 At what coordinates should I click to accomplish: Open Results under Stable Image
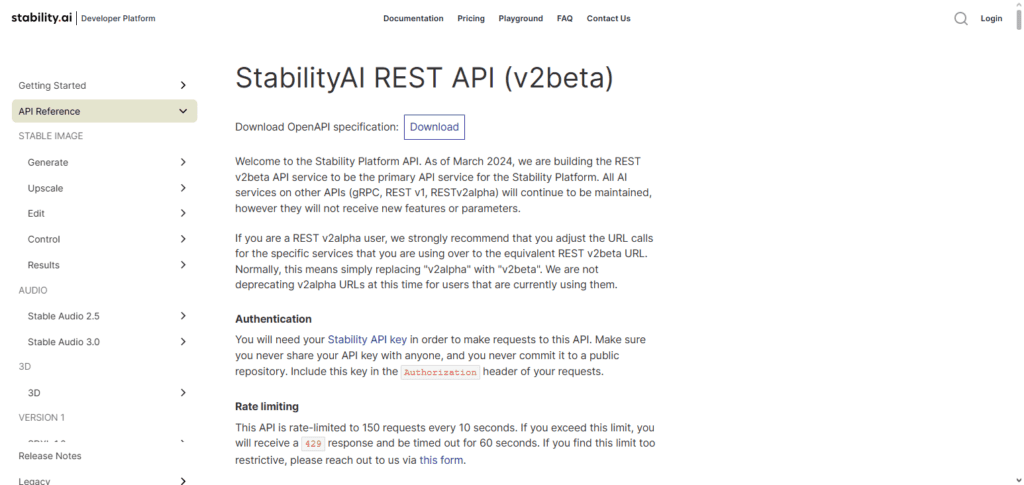pos(43,265)
